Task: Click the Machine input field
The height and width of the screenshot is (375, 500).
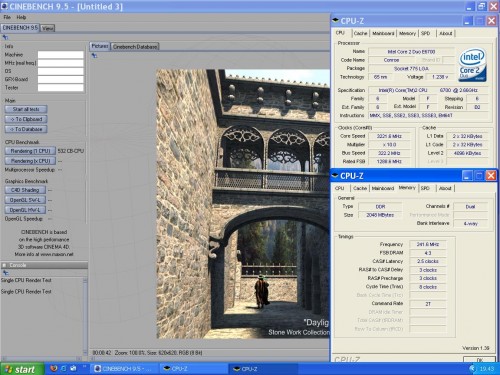Action: click(60, 55)
